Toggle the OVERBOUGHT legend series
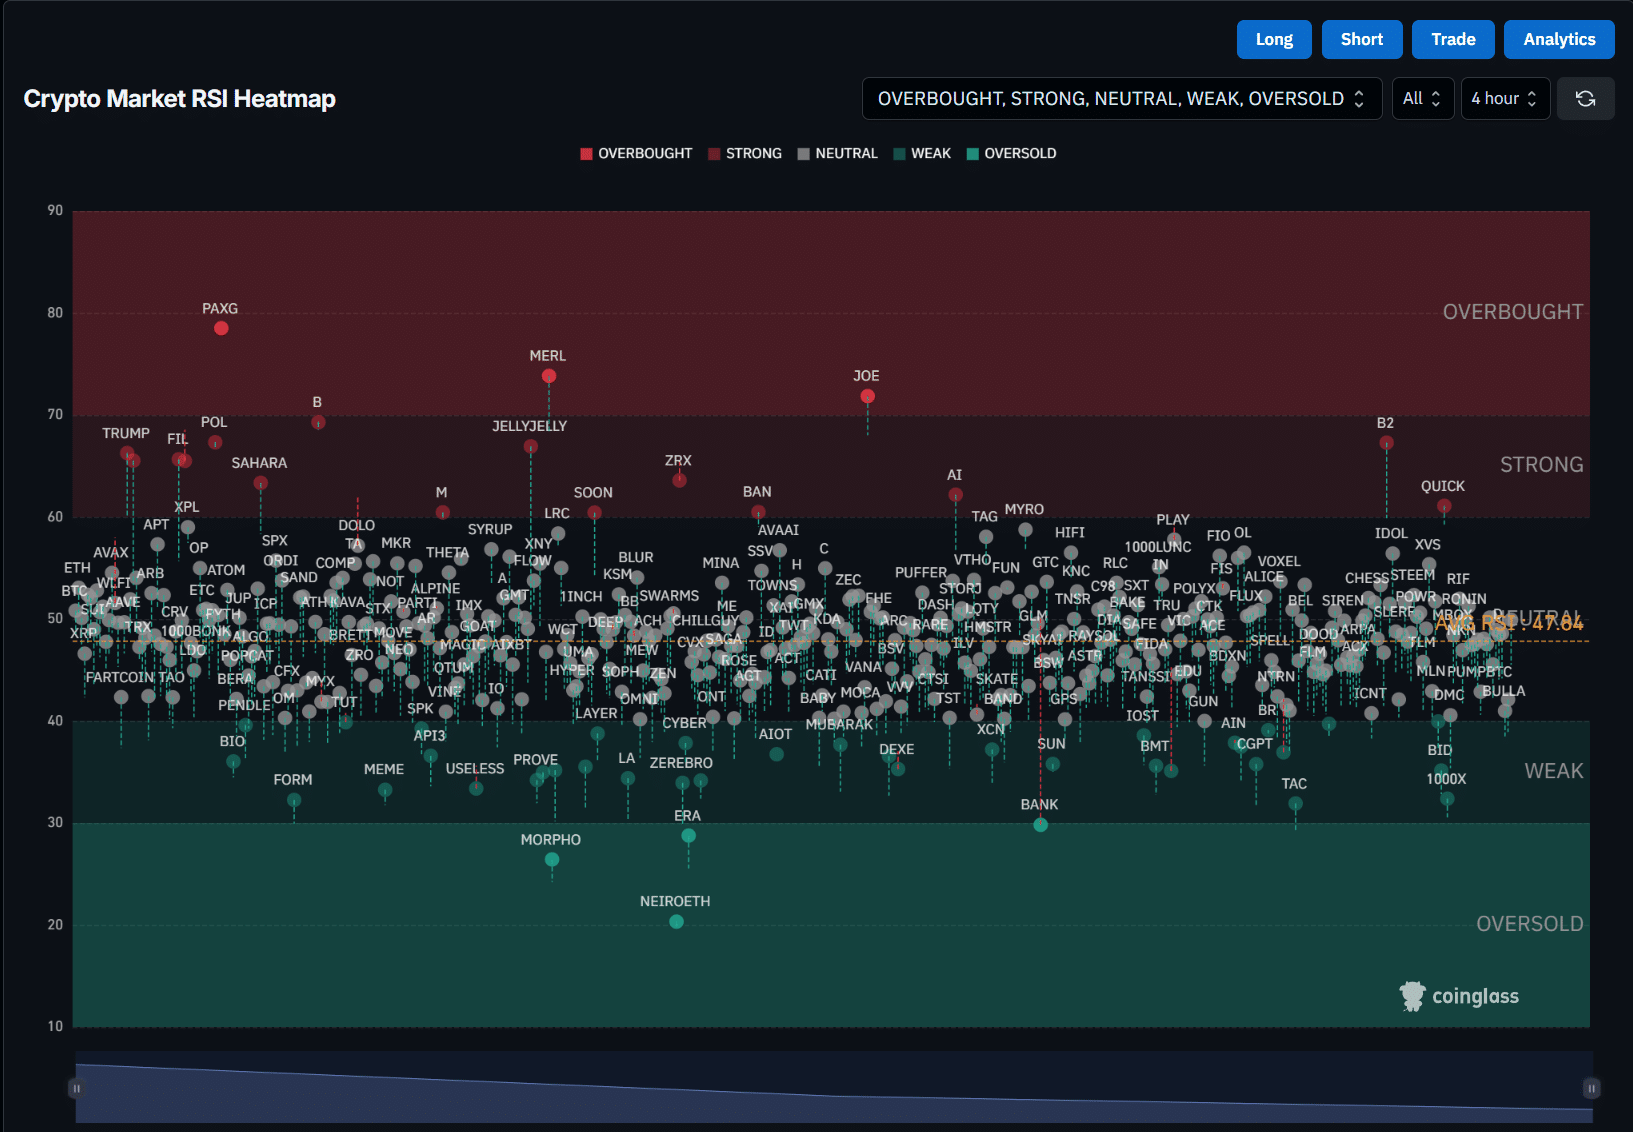1633x1132 pixels. [636, 153]
